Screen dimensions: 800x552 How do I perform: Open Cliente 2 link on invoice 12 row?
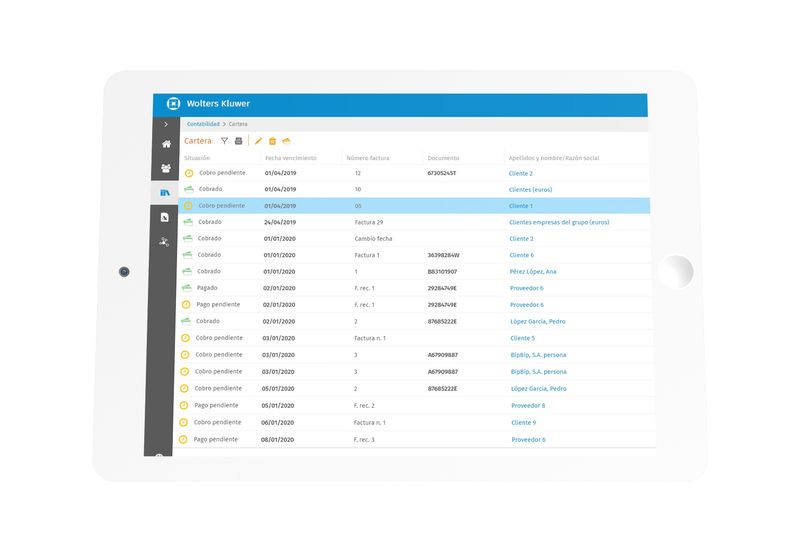[520, 173]
